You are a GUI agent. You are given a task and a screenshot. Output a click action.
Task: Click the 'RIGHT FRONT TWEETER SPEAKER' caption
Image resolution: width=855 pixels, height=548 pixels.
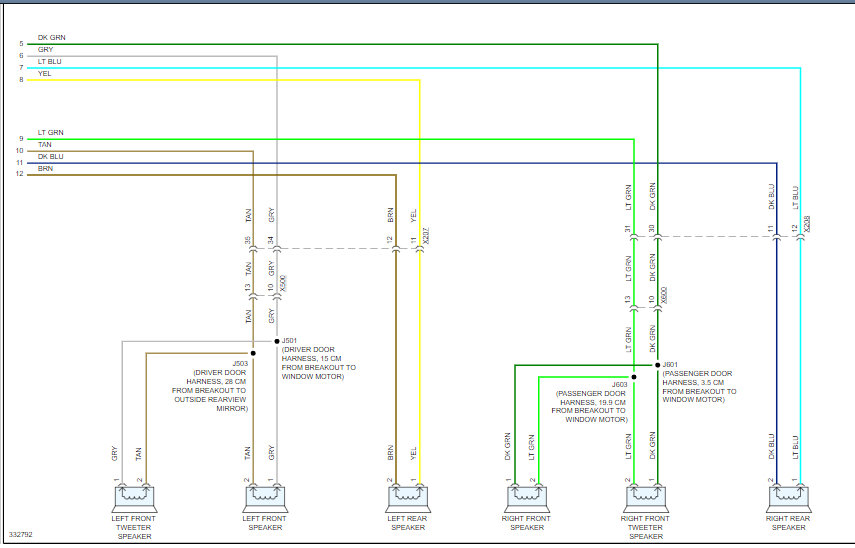[646, 528]
